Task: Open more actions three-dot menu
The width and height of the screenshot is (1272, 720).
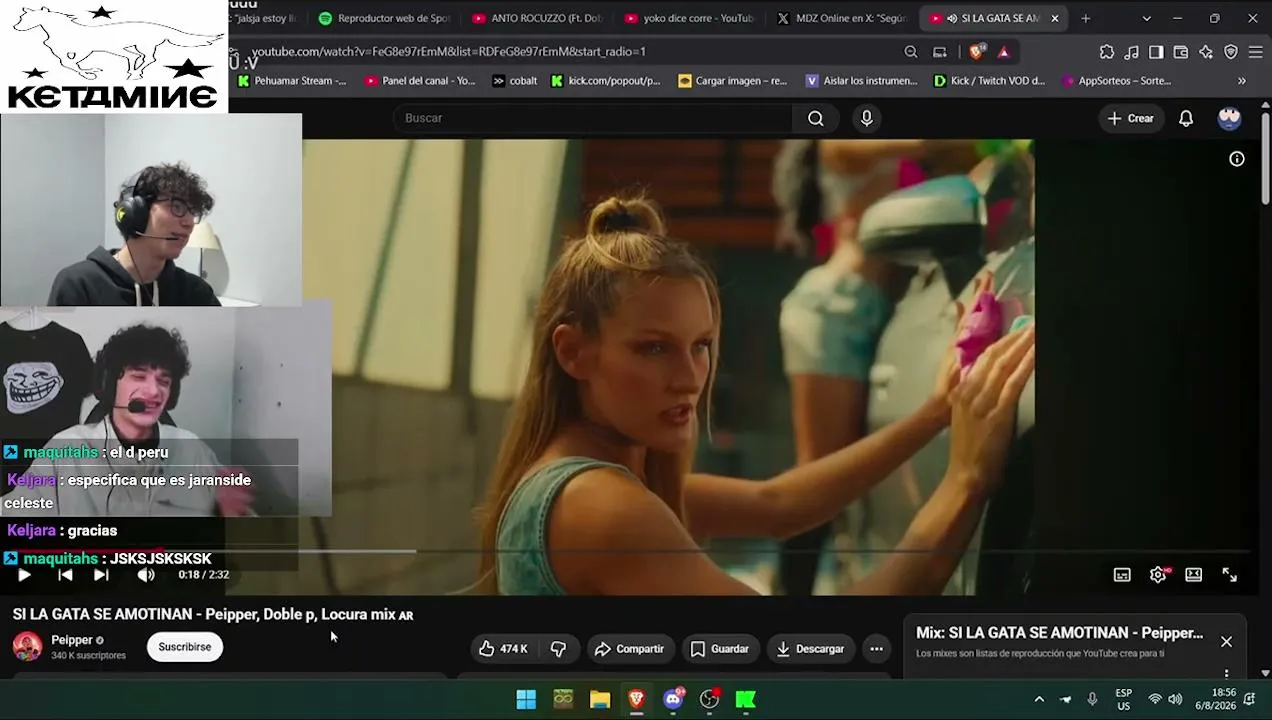Action: coord(876,649)
